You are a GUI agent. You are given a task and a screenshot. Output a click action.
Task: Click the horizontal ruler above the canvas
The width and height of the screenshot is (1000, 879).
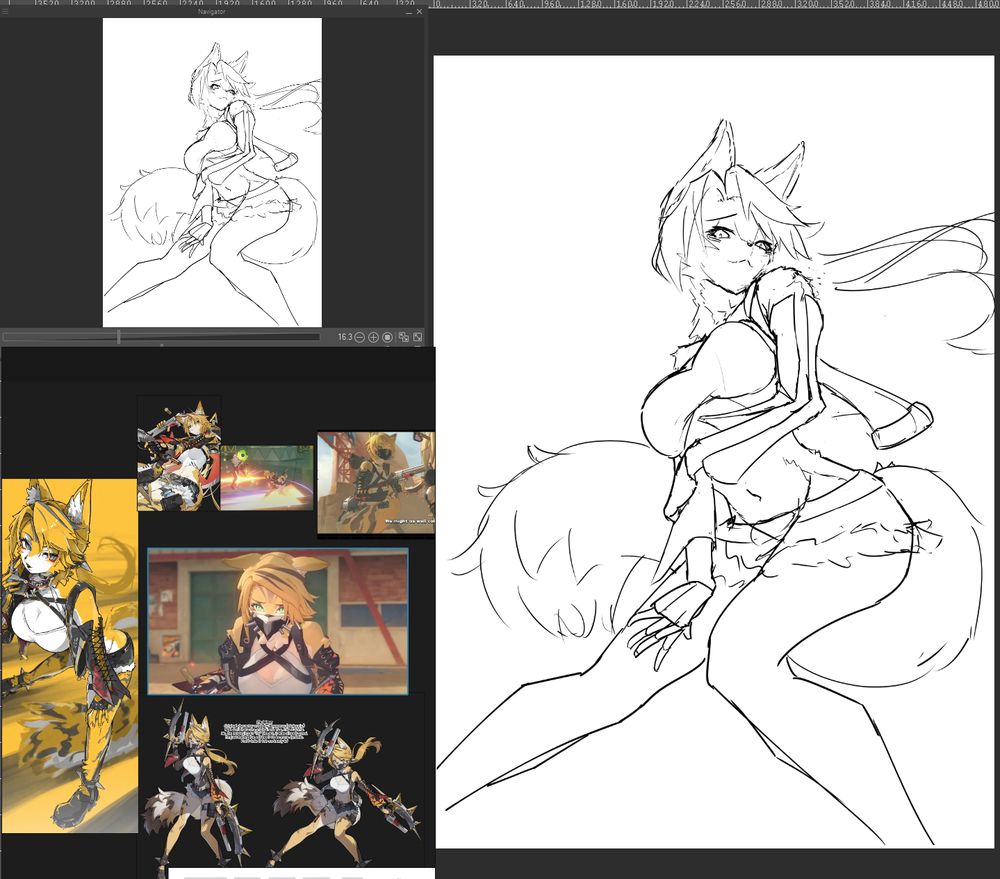[714, 4]
